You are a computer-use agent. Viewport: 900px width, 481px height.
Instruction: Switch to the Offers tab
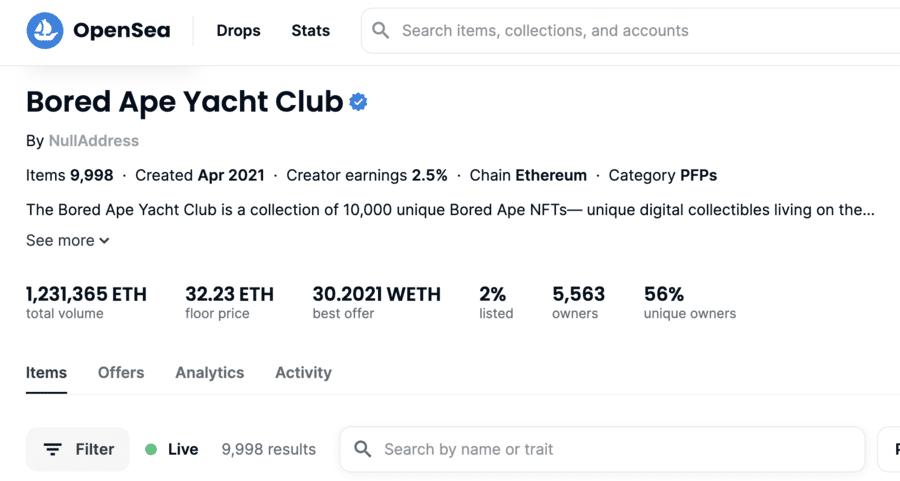pos(121,373)
